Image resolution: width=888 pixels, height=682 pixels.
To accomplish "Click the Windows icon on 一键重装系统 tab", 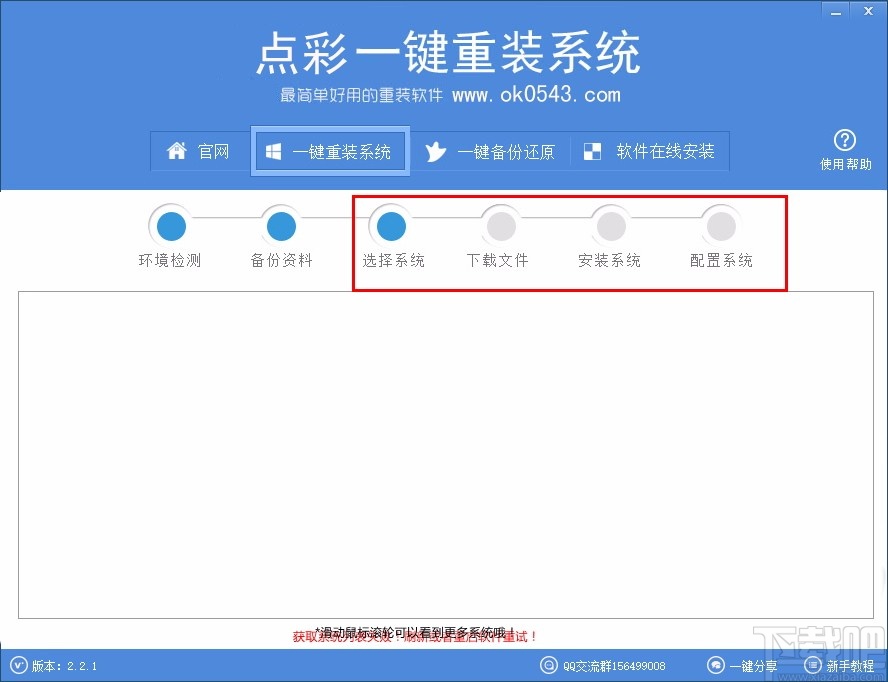I will click(273, 150).
